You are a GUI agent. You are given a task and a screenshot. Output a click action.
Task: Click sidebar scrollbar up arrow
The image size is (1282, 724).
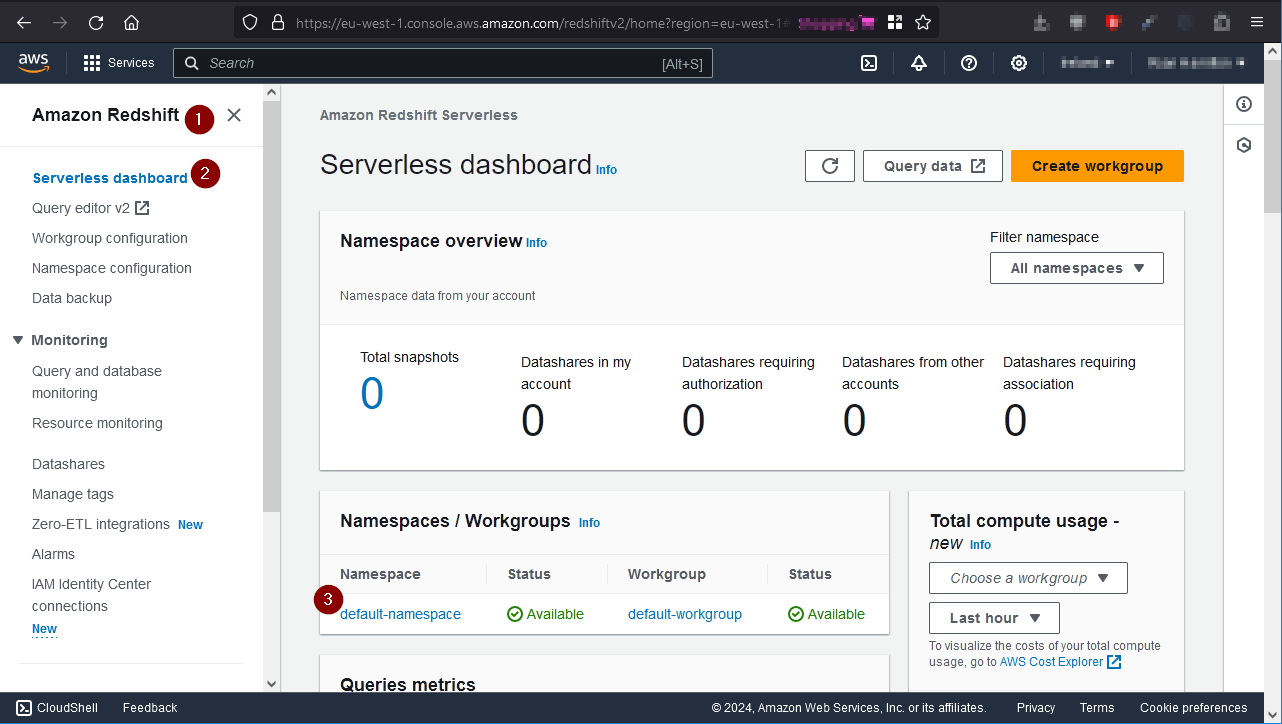tap(272, 92)
